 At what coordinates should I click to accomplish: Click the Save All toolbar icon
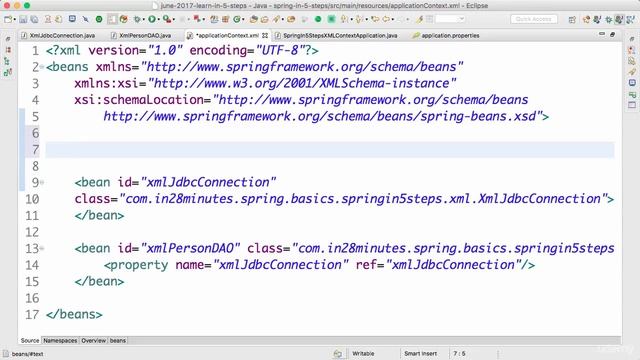[34, 19]
